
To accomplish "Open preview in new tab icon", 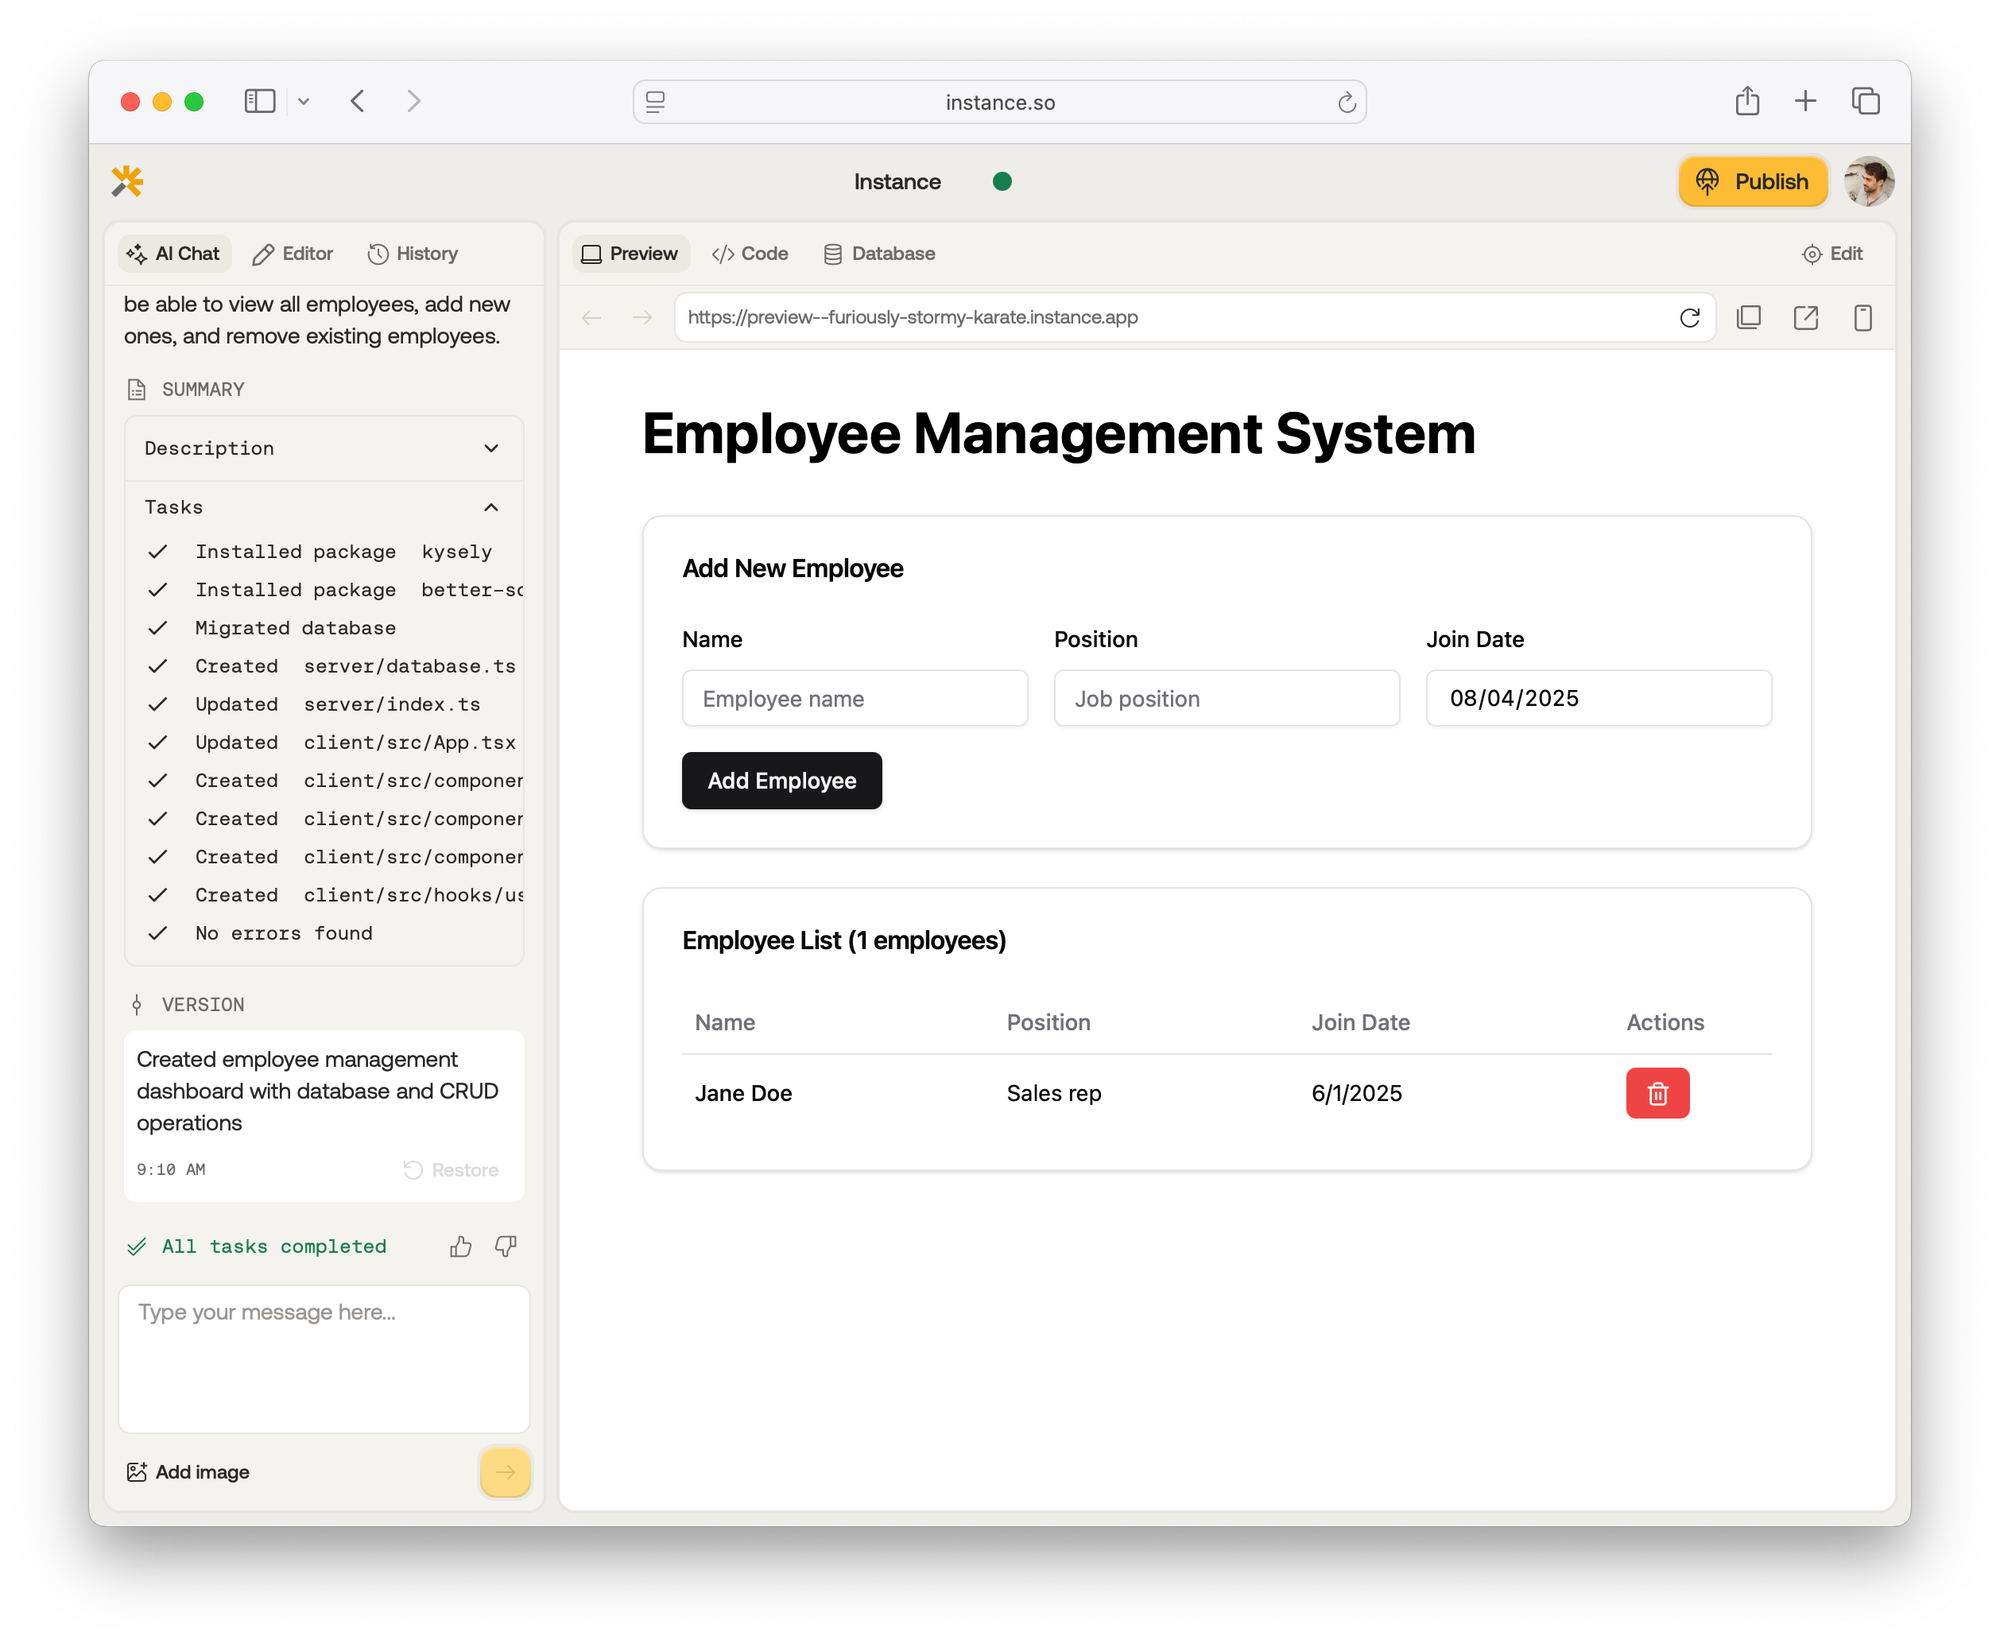I will 1805,318.
